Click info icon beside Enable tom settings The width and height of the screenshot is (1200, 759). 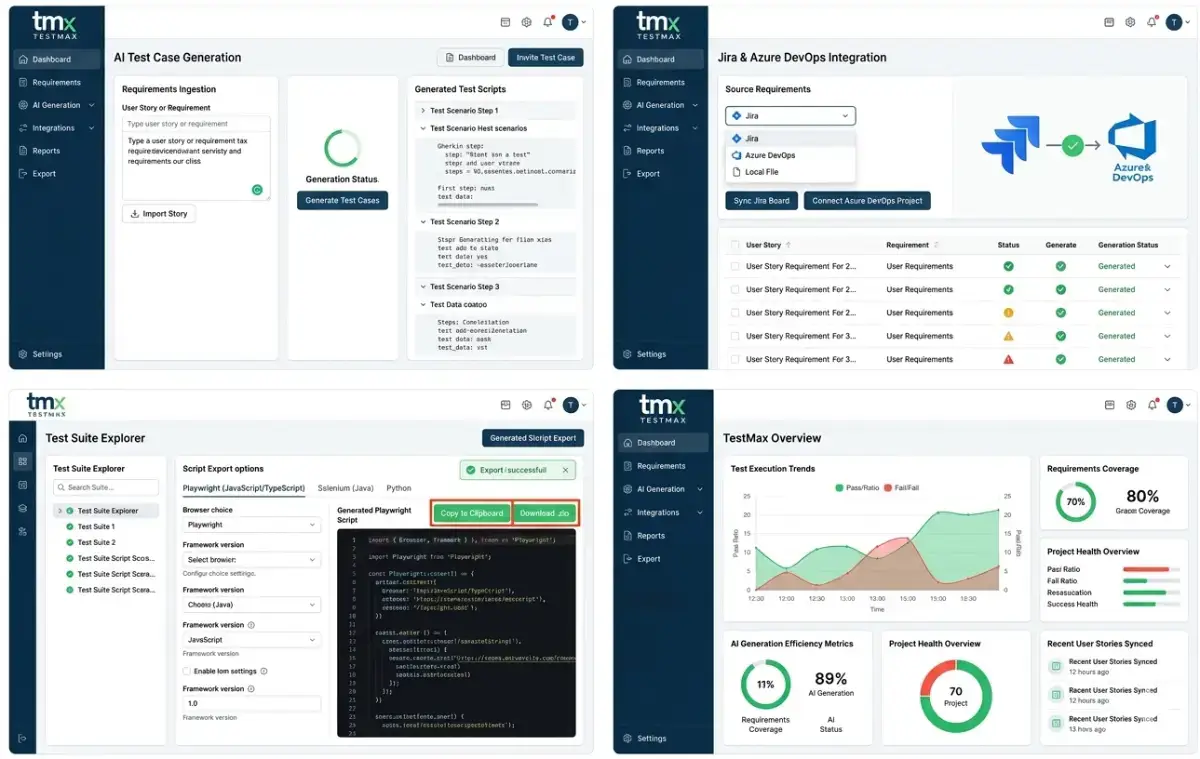(x=263, y=671)
